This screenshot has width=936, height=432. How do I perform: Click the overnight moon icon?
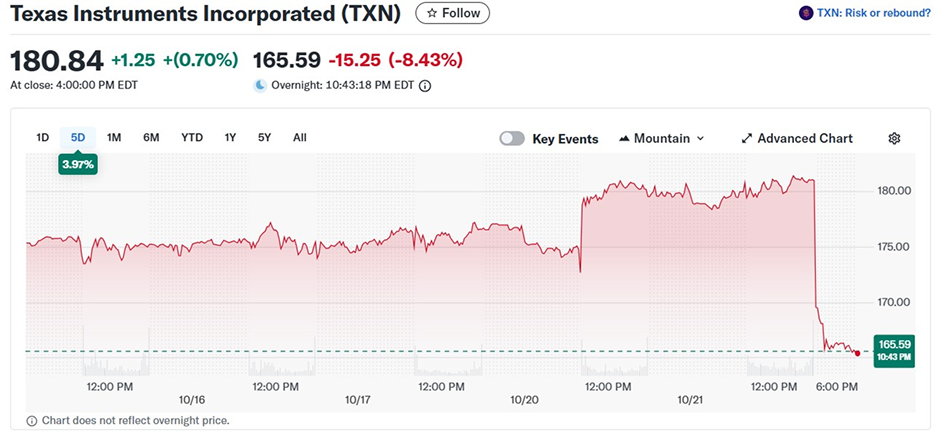pyautogui.click(x=261, y=86)
